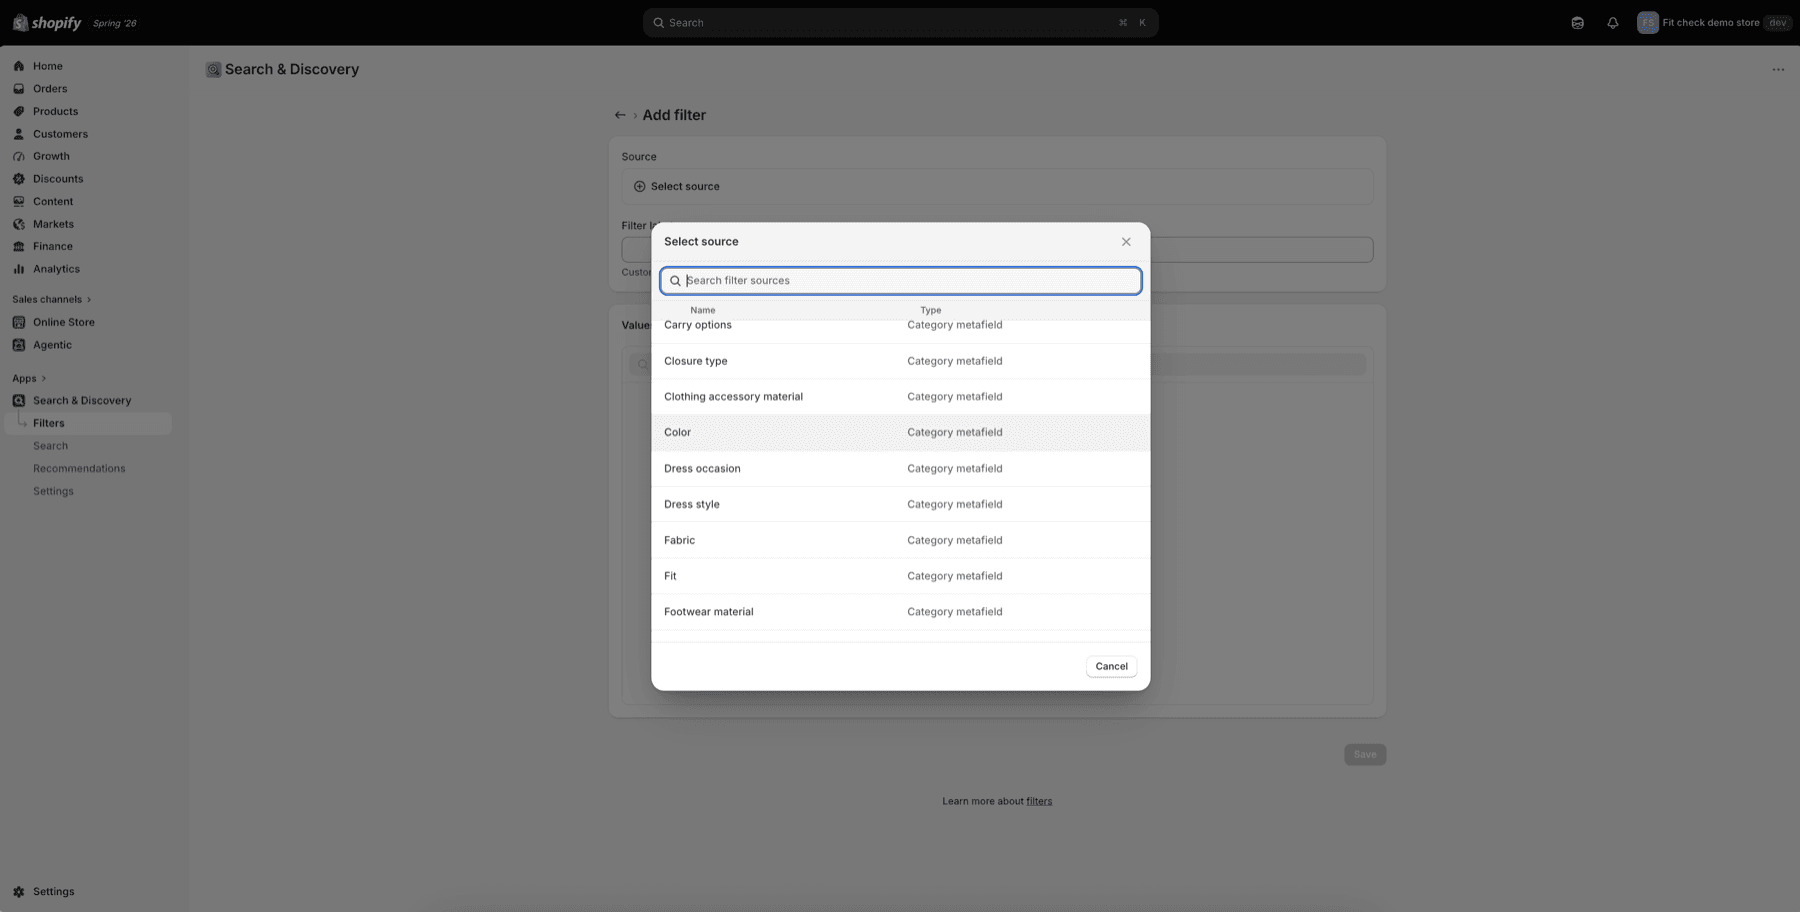Screen dimensions: 1800x912
Task: Click the Save button
Action: coord(1364,755)
